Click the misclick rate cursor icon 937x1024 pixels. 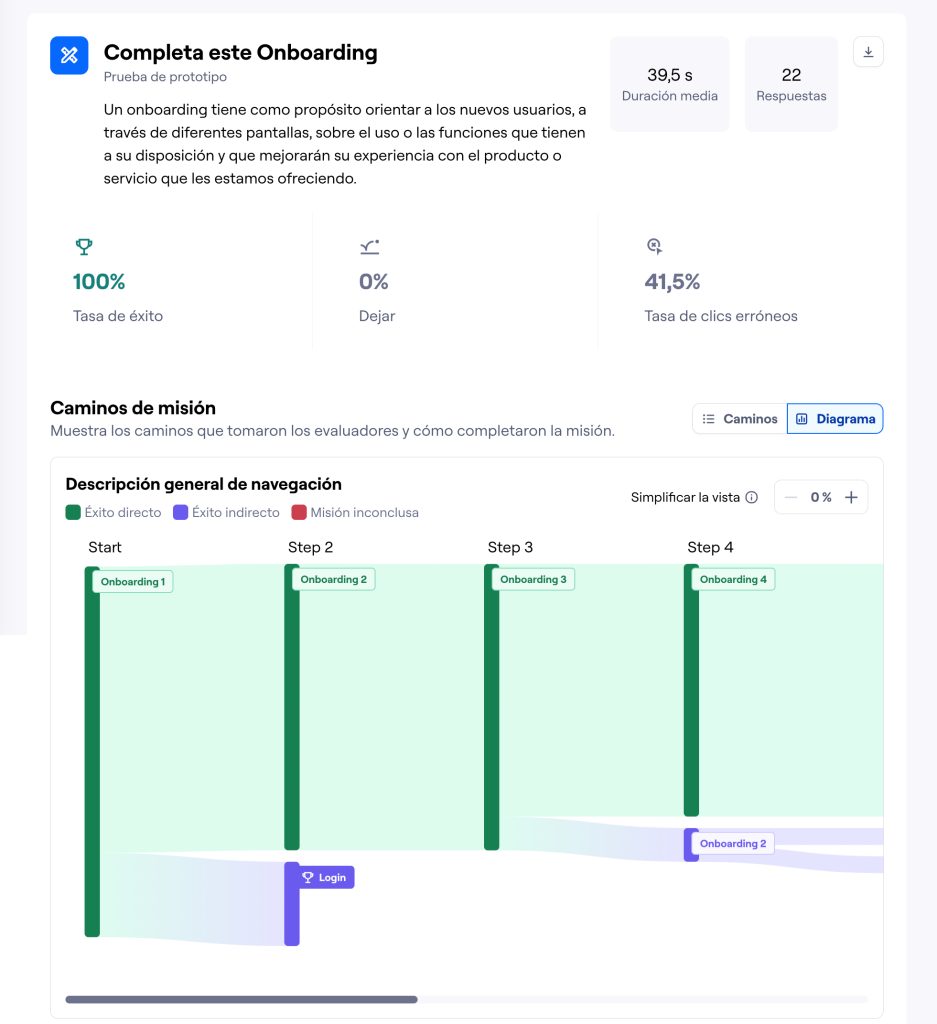pyautogui.click(x=654, y=246)
